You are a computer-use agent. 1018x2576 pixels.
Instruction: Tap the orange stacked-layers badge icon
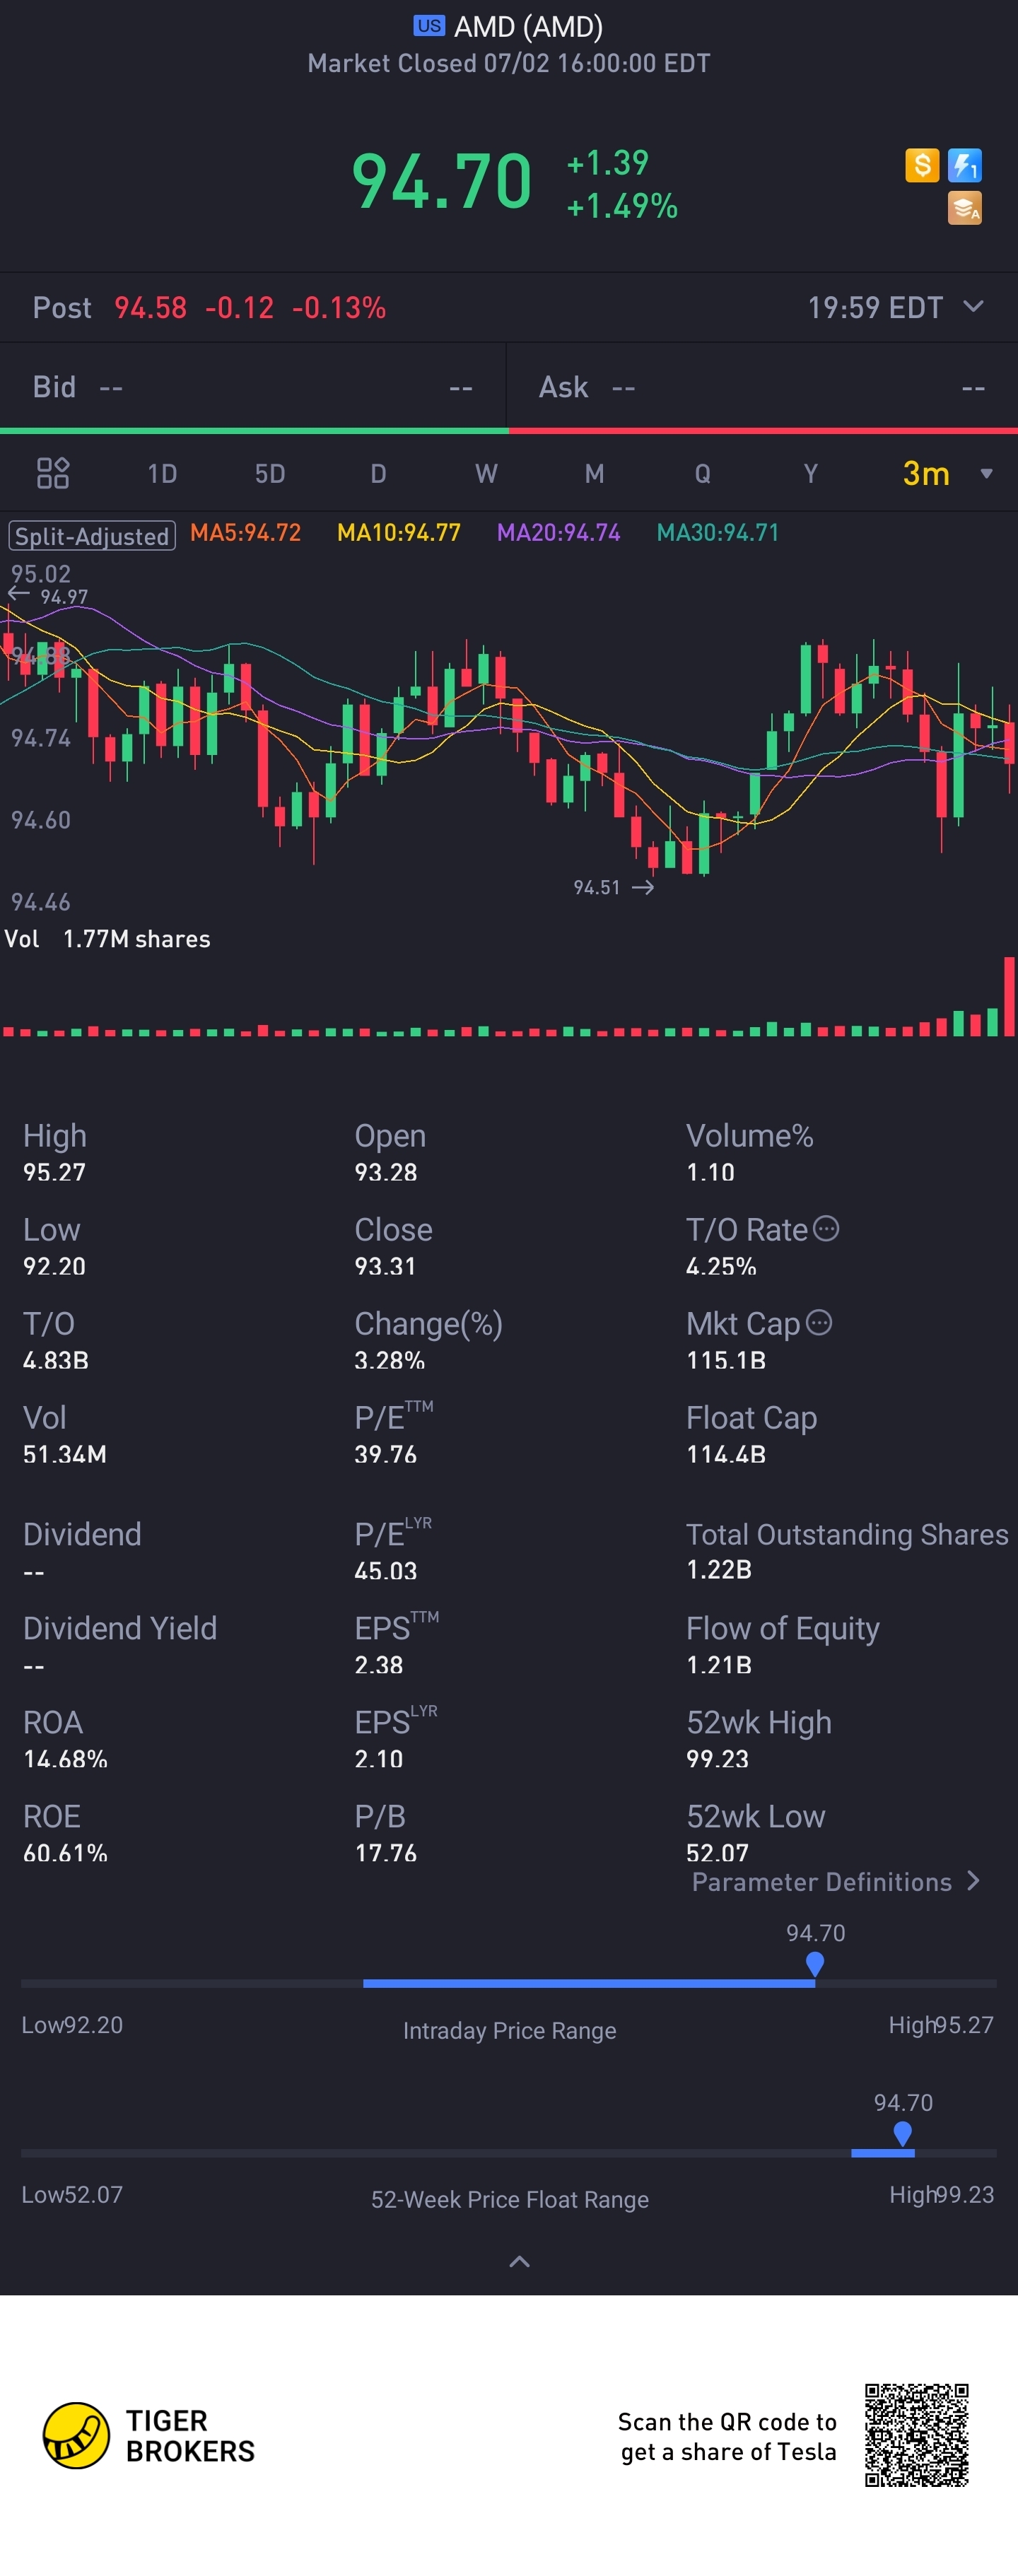964,208
